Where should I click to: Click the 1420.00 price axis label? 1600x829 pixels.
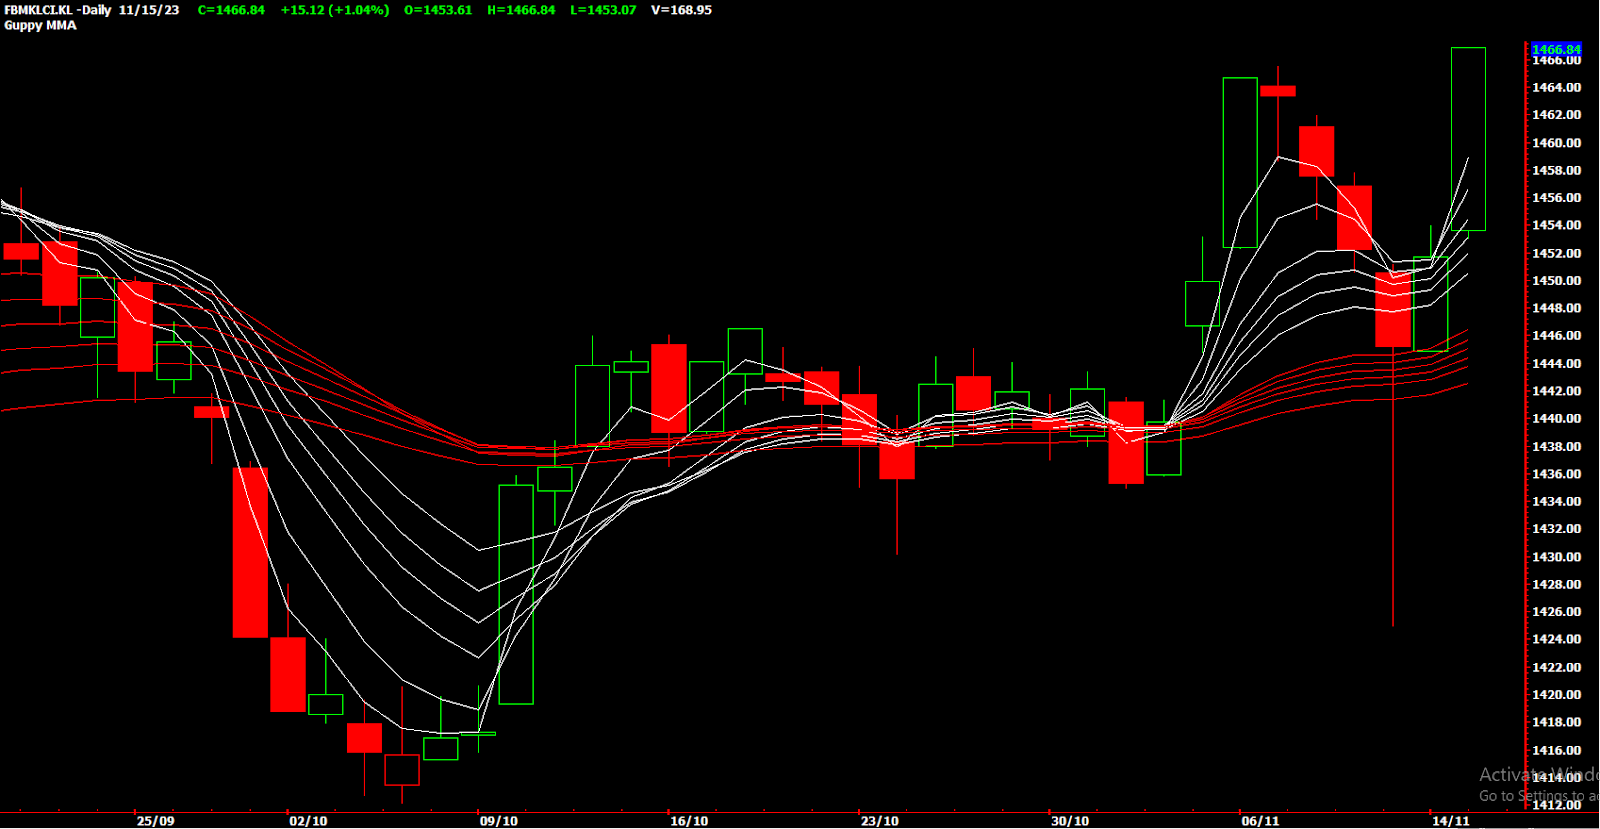coord(1557,695)
